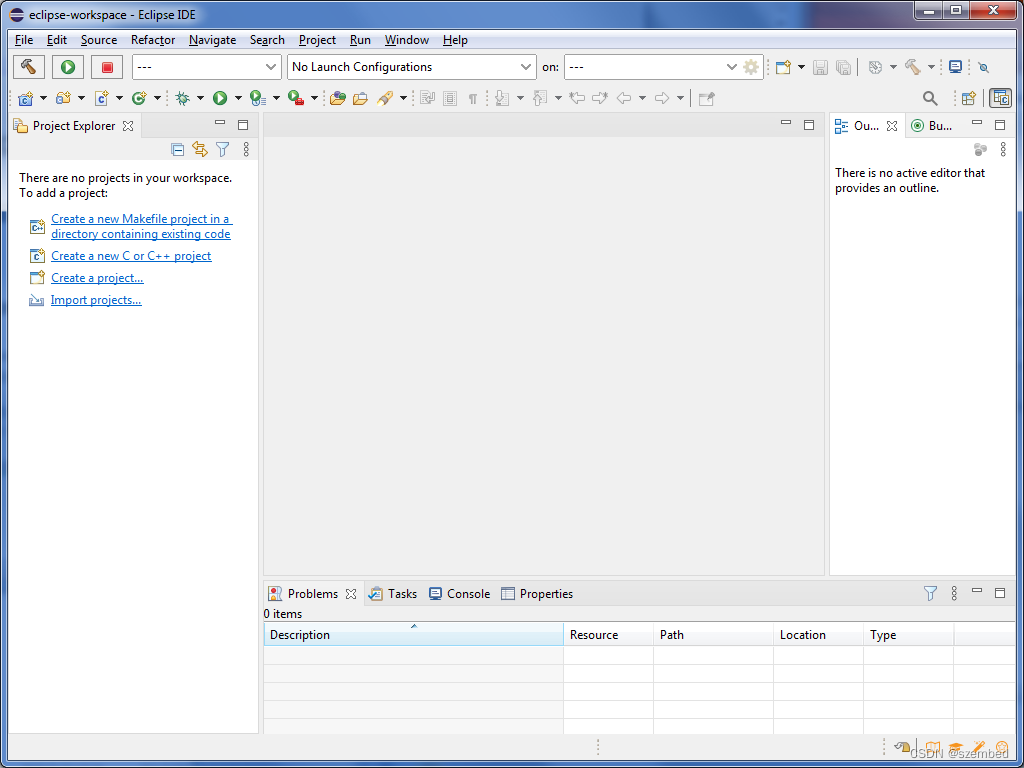Viewport: 1024px width, 768px height.
Task: Expand the Forward navigation history dropdown
Action: click(680, 99)
